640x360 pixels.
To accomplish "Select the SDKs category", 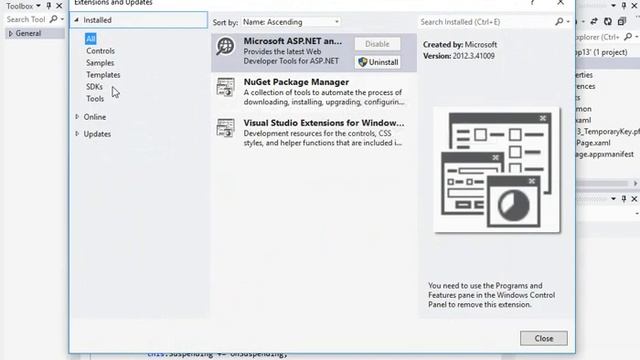I will tap(94, 87).
